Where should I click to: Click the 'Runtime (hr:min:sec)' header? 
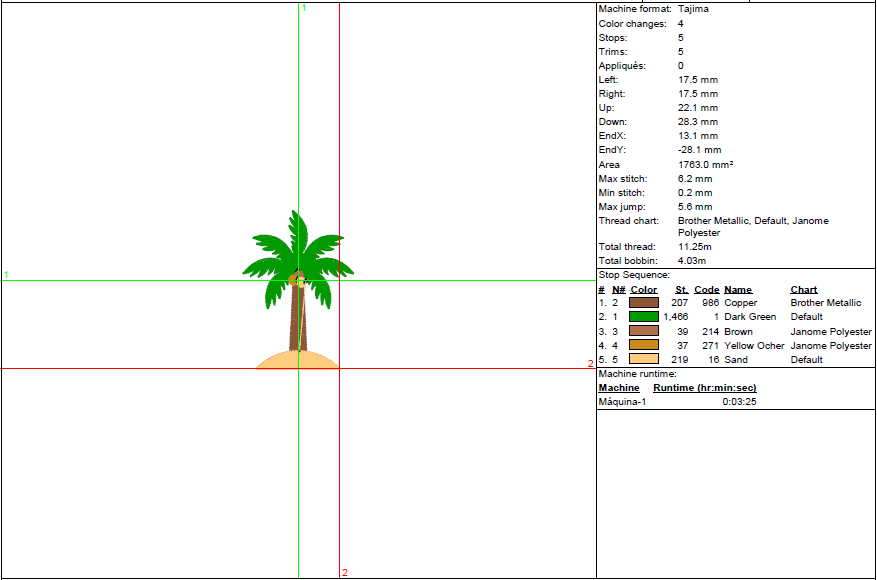(x=704, y=388)
